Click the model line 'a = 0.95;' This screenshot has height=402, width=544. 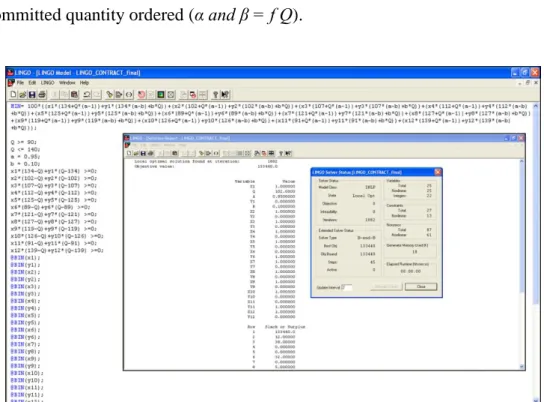25,157
